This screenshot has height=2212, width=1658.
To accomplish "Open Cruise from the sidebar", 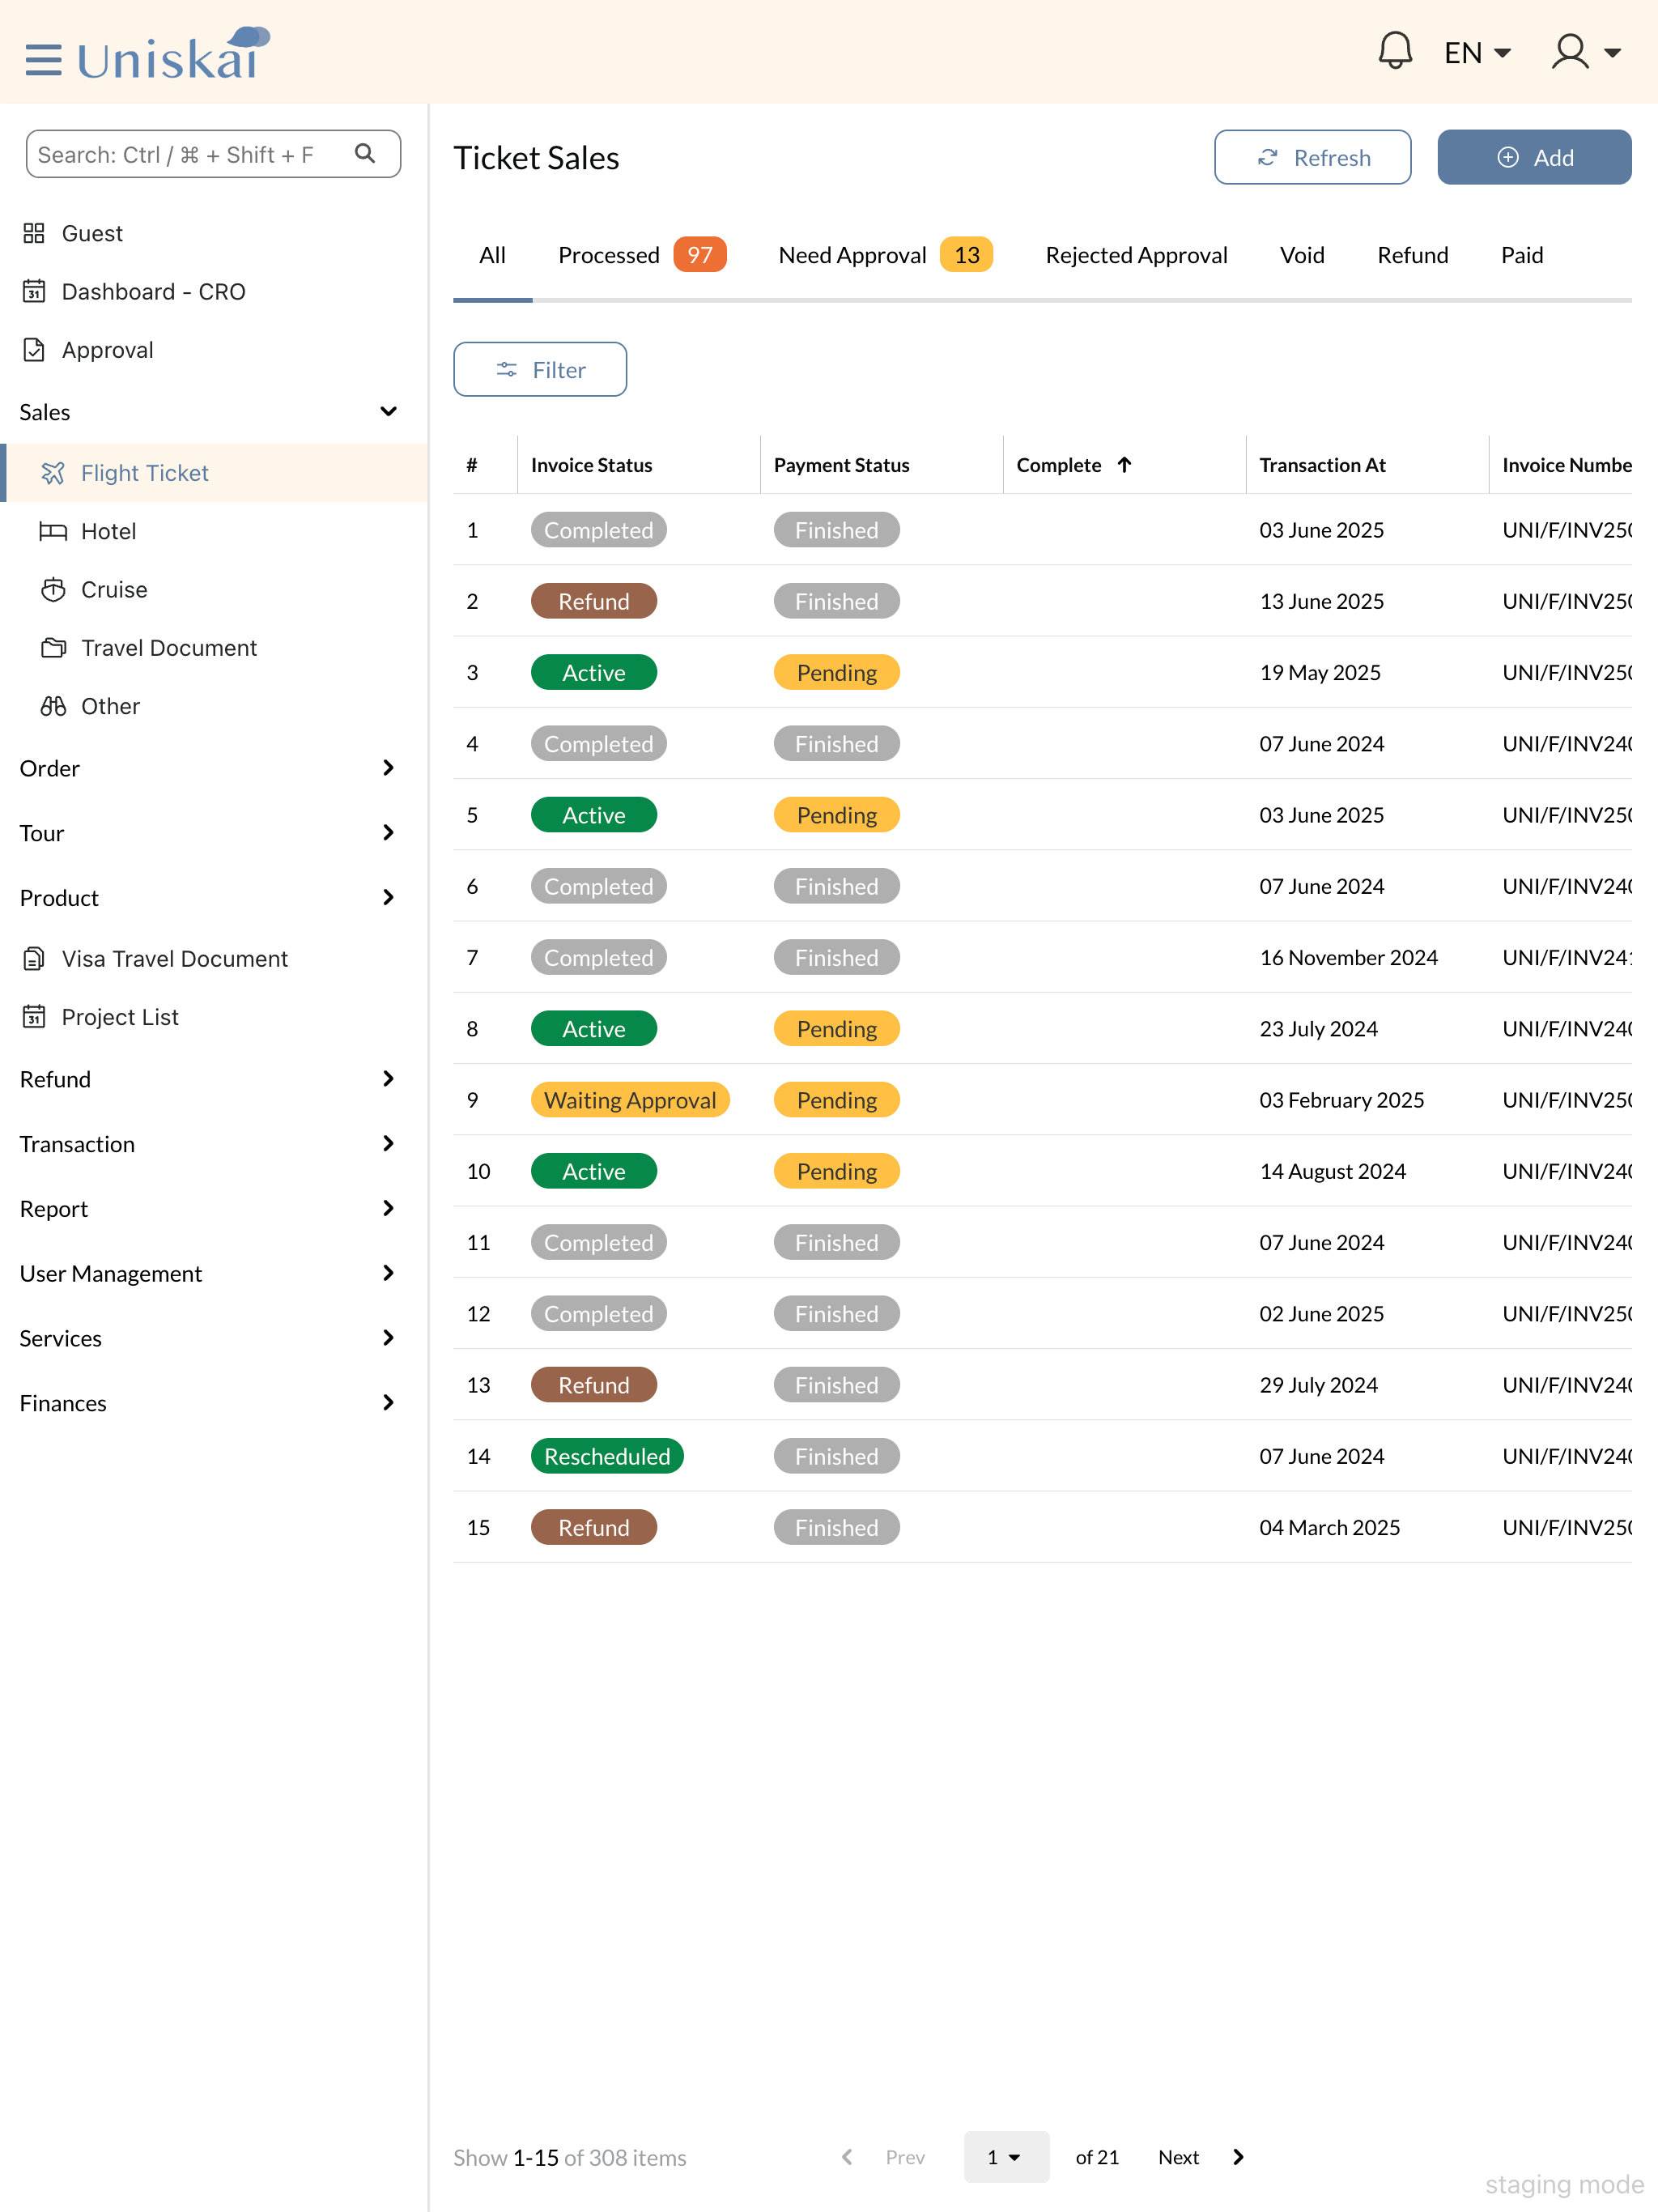I will coord(113,589).
